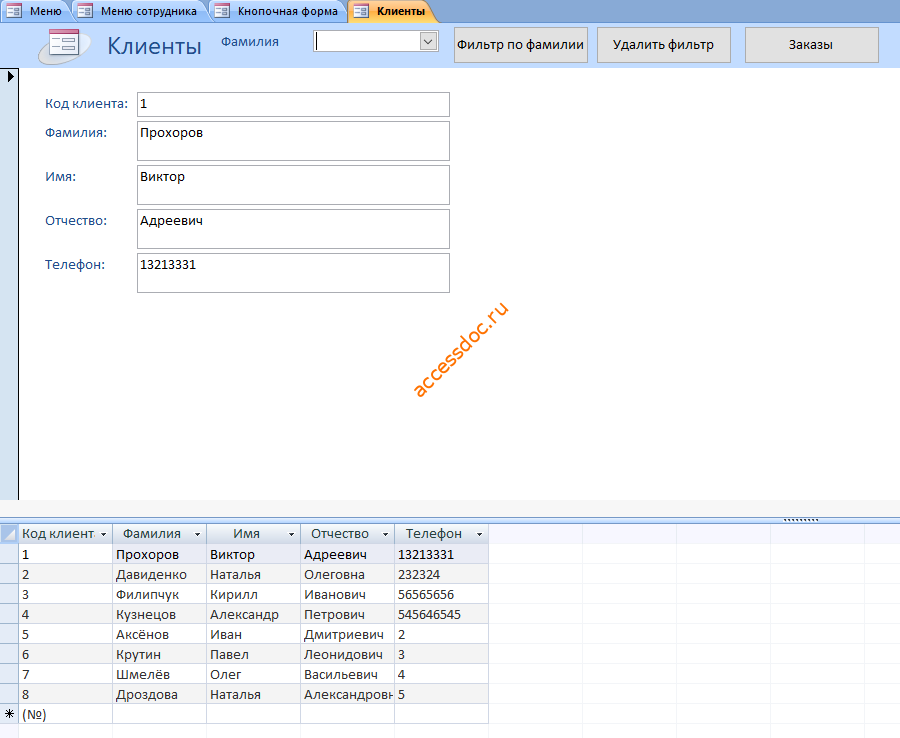The height and width of the screenshot is (738, 900).
Task: Open the Имя column filter dropdown
Action: (291, 534)
